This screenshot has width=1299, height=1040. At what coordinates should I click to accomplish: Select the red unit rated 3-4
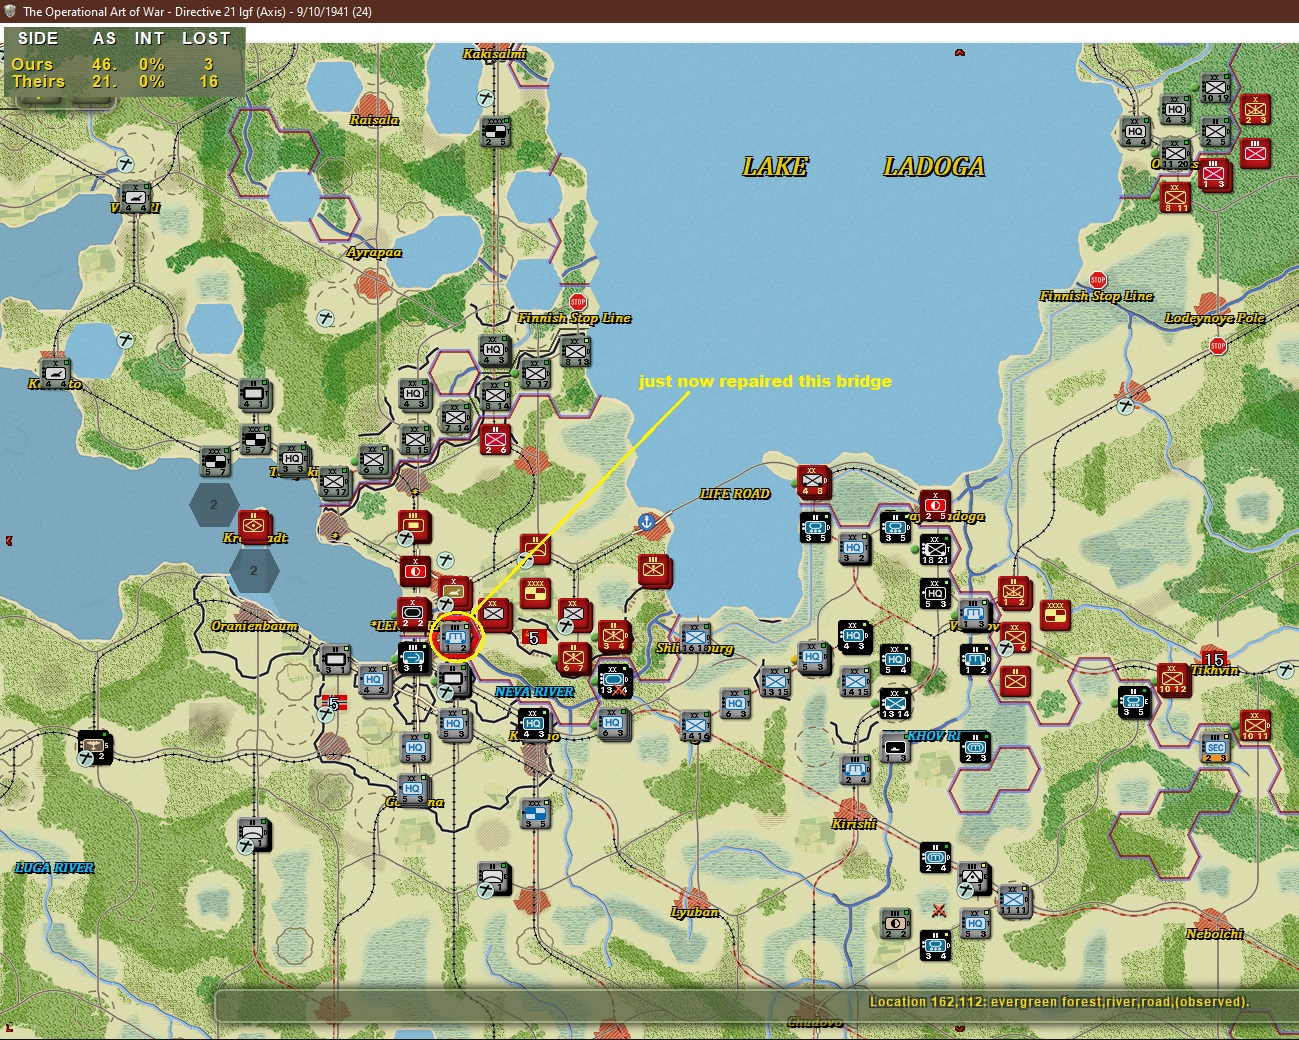[614, 637]
